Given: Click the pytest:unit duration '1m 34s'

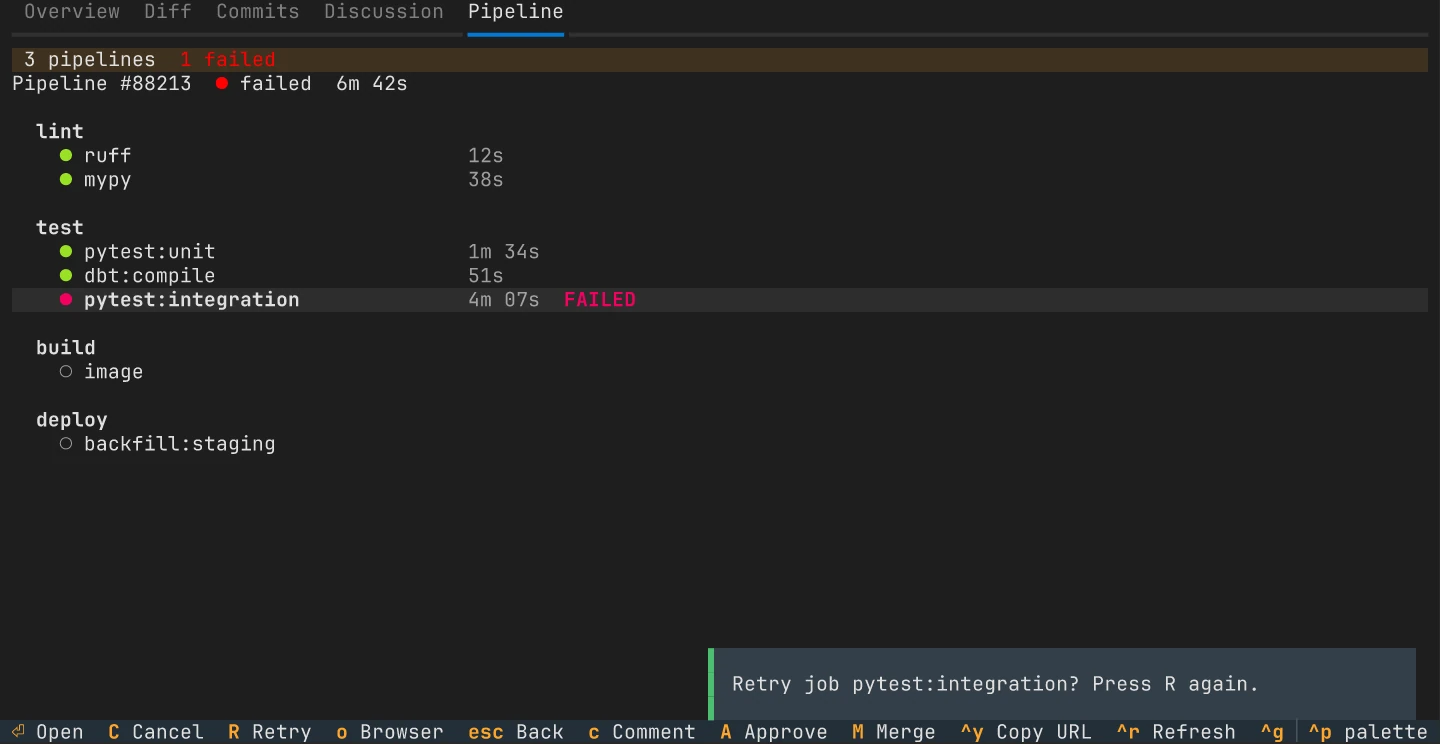Looking at the screenshot, I should pos(504,251).
